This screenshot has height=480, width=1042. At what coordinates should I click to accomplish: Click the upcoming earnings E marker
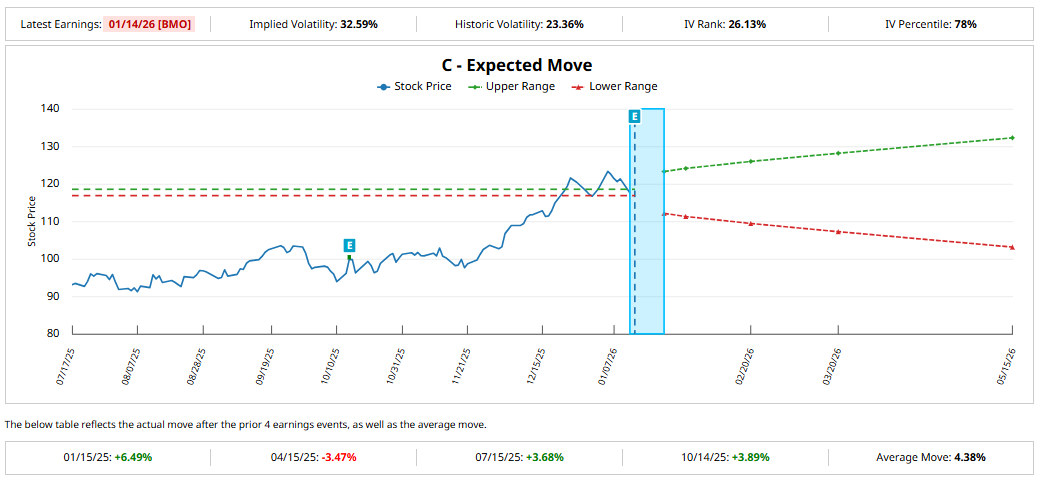(x=634, y=116)
